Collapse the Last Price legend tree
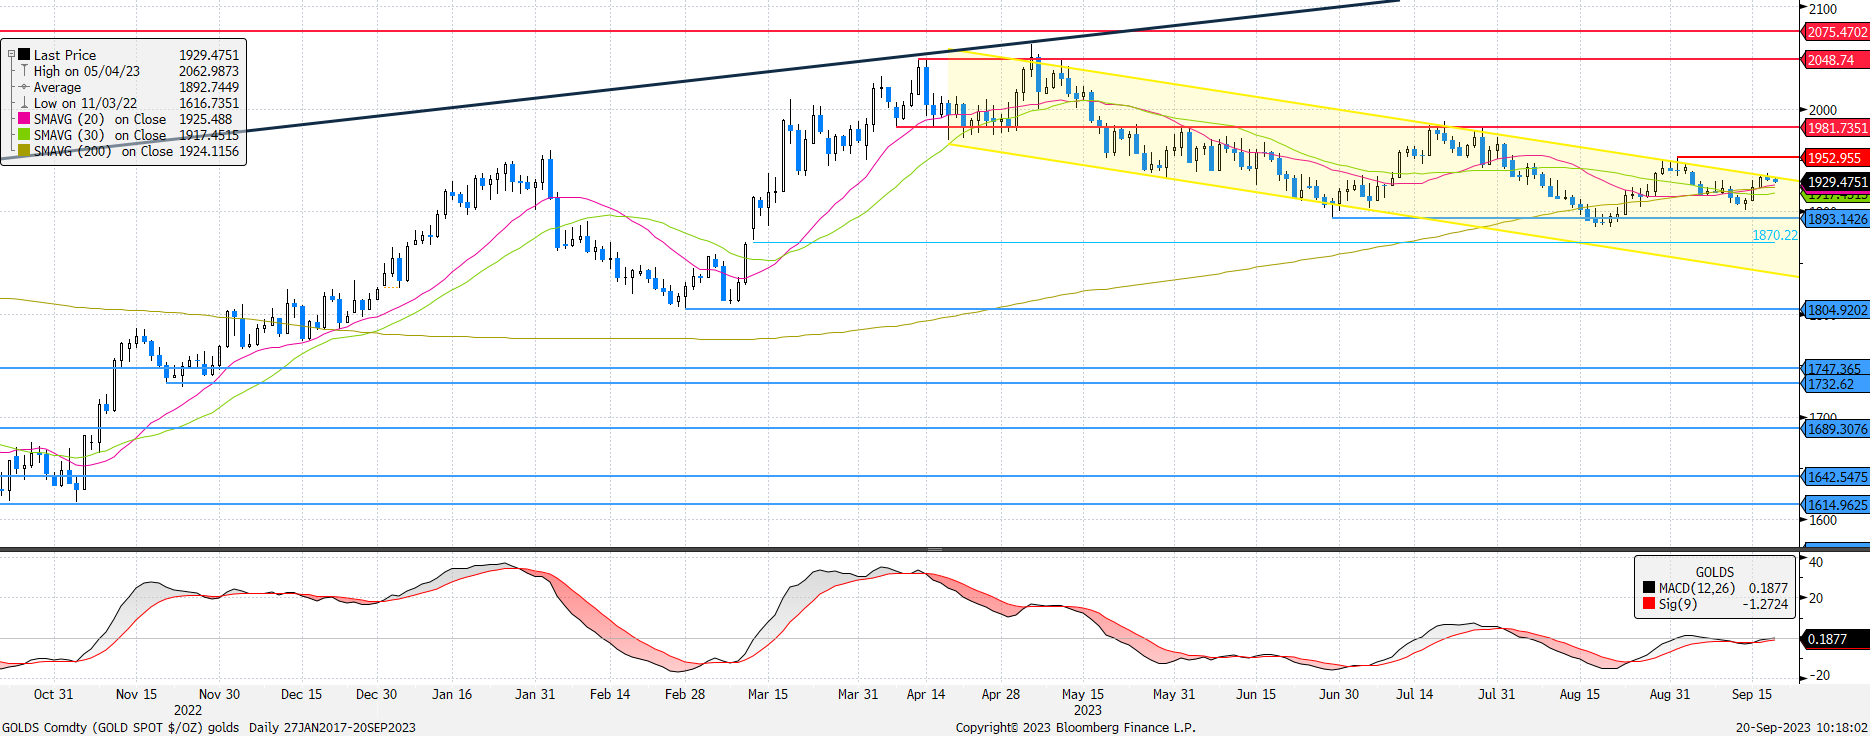1870x736 pixels. pyautogui.click(x=11, y=55)
